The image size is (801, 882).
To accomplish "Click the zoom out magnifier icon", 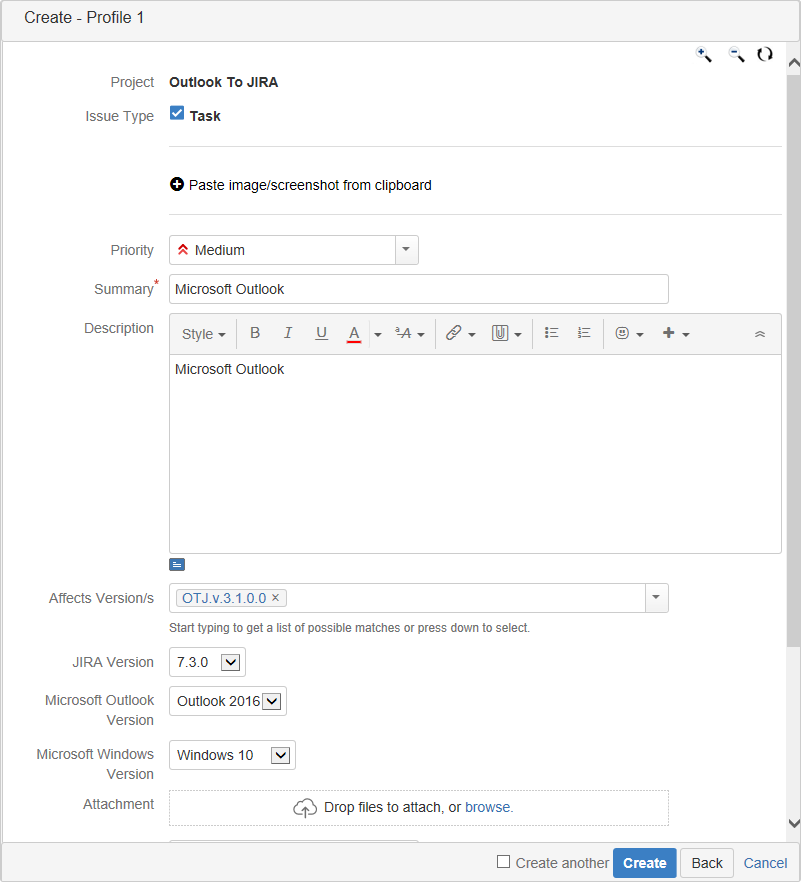I will pos(736,55).
